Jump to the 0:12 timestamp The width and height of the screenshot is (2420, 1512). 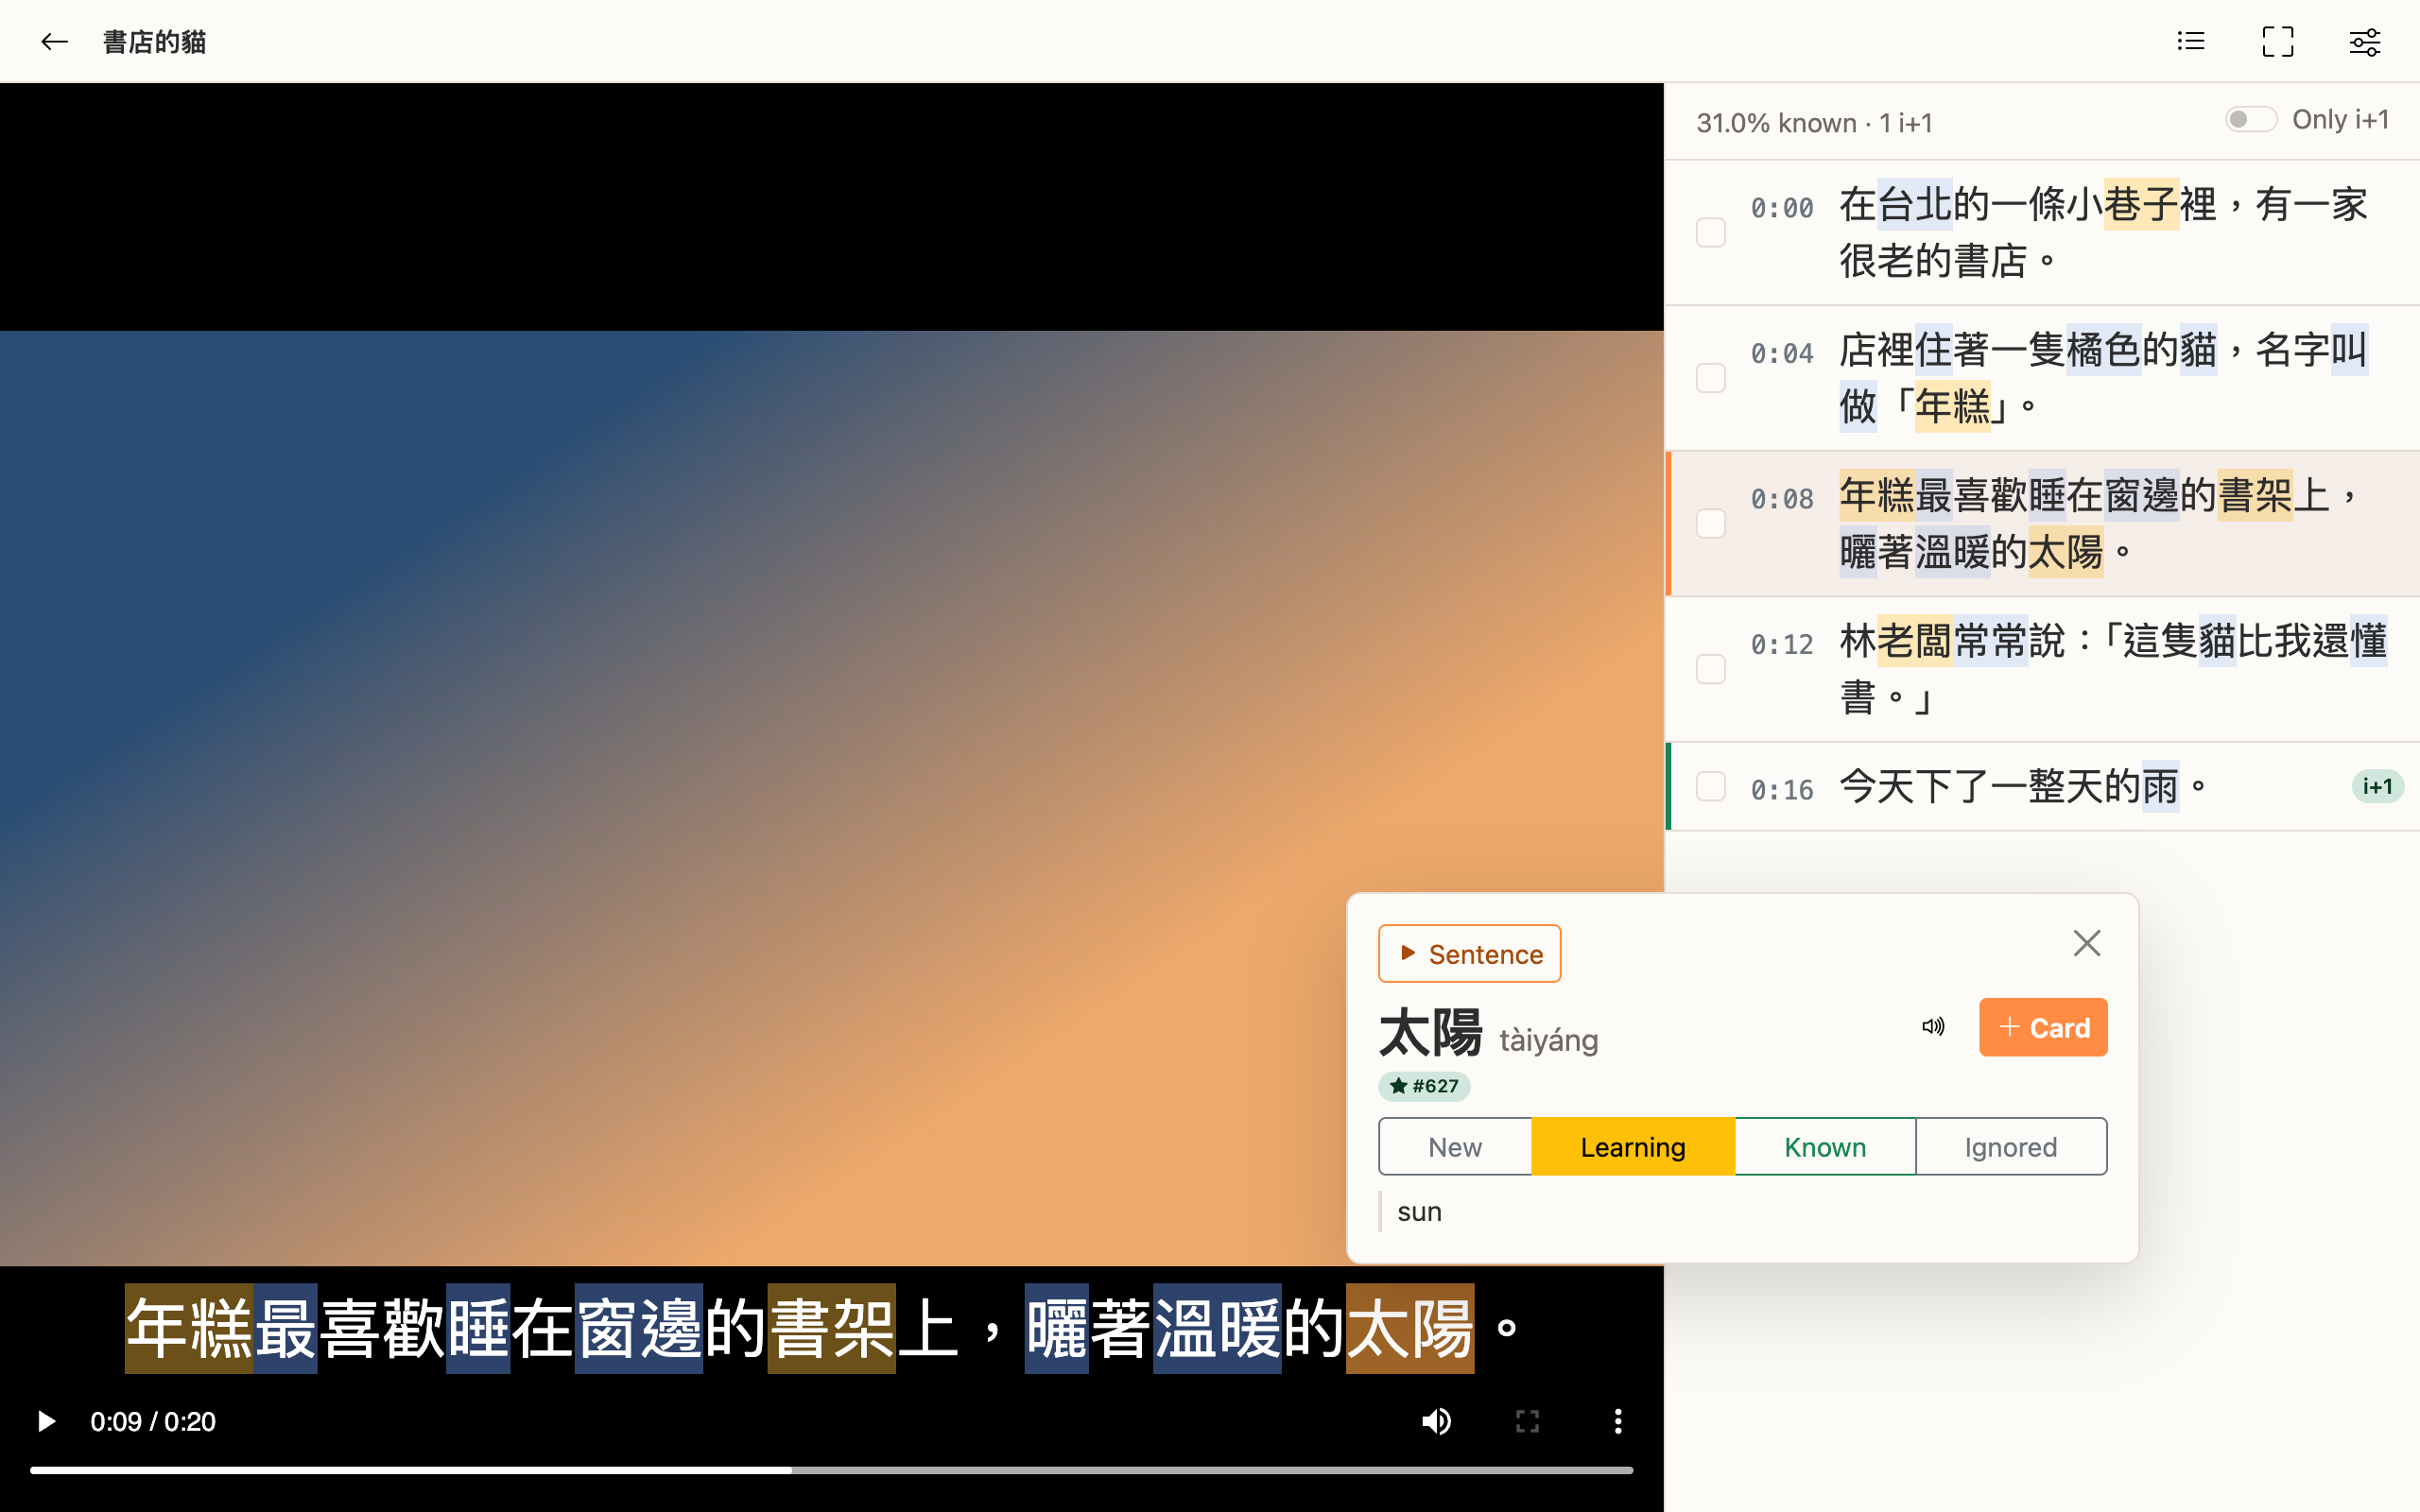point(1781,644)
